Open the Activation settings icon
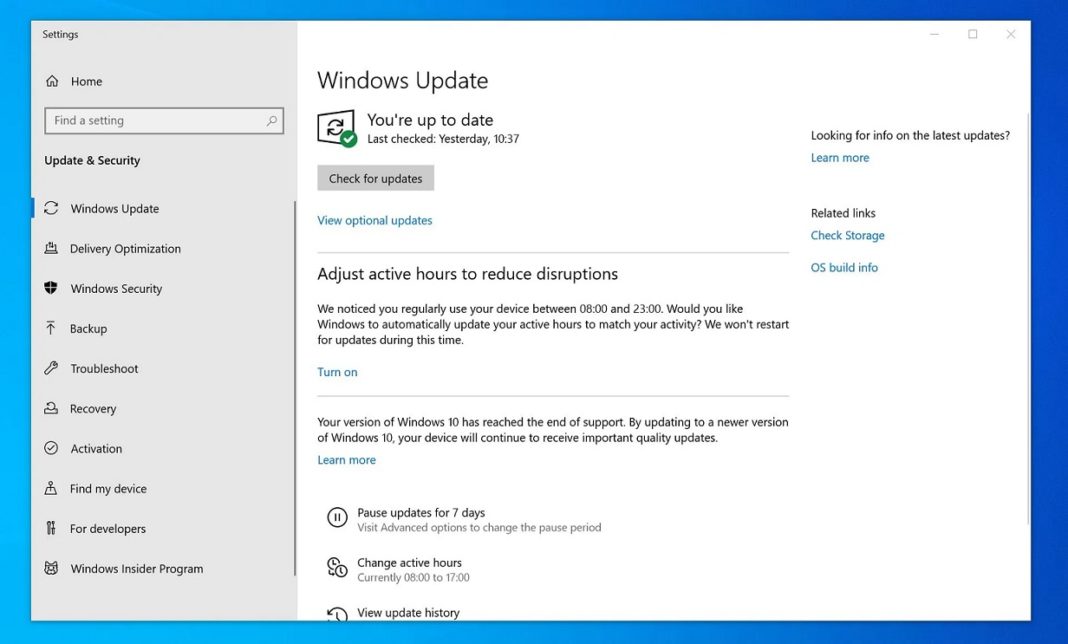Viewport: 1068px width, 644px height. point(52,448)
